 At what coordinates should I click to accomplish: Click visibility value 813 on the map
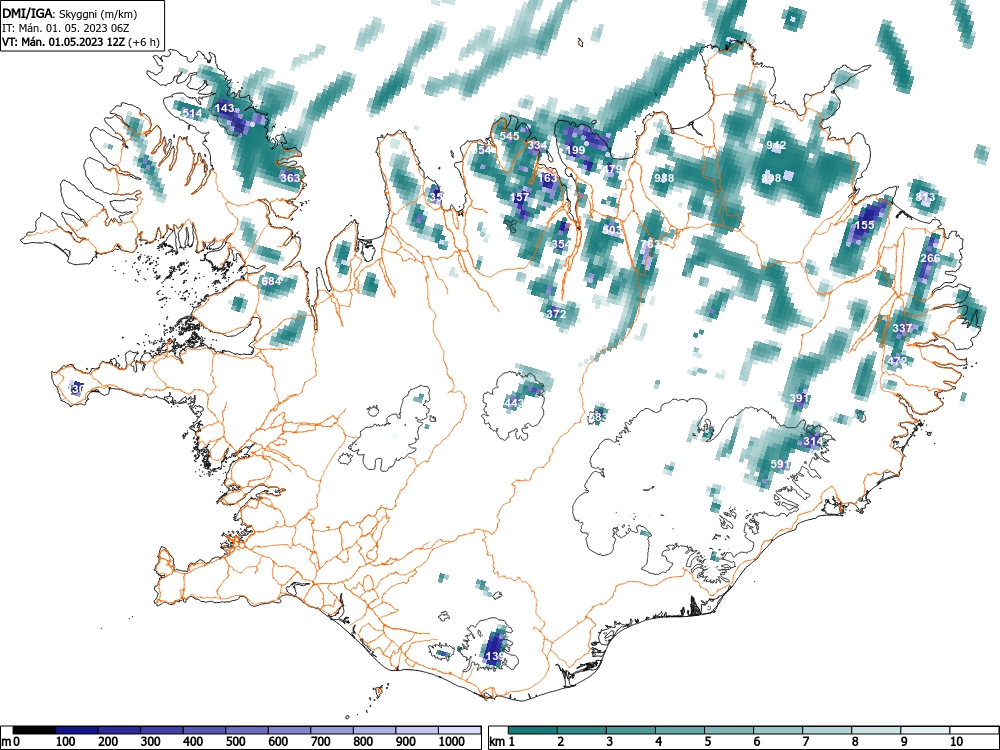[x=925, y=197]
